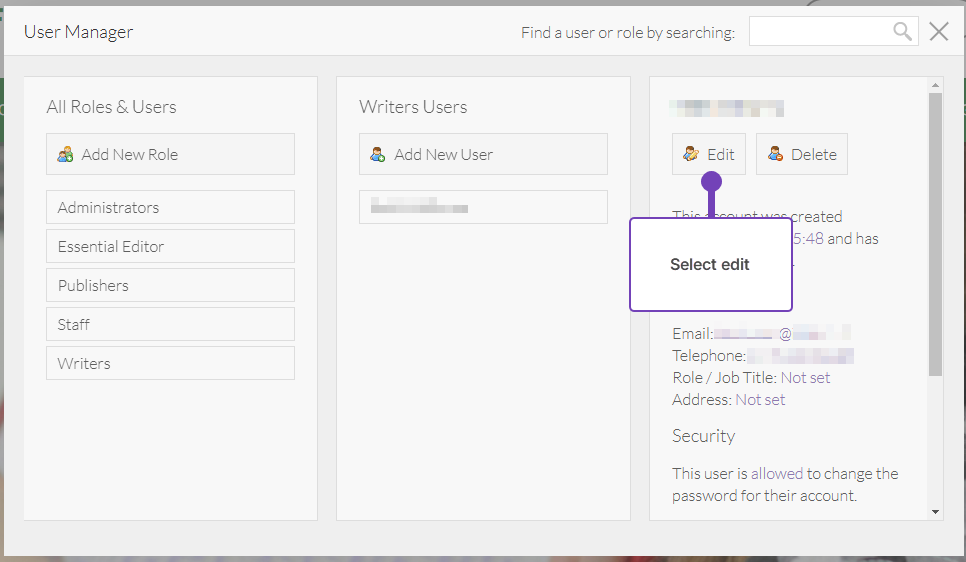Image resolution: width=966 pixels, height=562 pixels.
Task: Click the search magnifier icon
Action: tap(903, 32)
